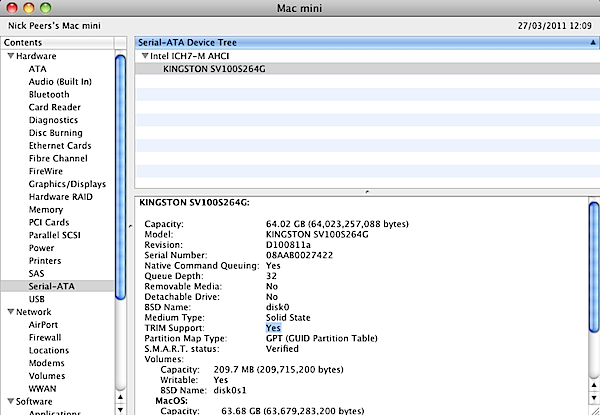Collapse the Network category triangle
The height and width of the screenshot is (415, 600).
(11, 312)
